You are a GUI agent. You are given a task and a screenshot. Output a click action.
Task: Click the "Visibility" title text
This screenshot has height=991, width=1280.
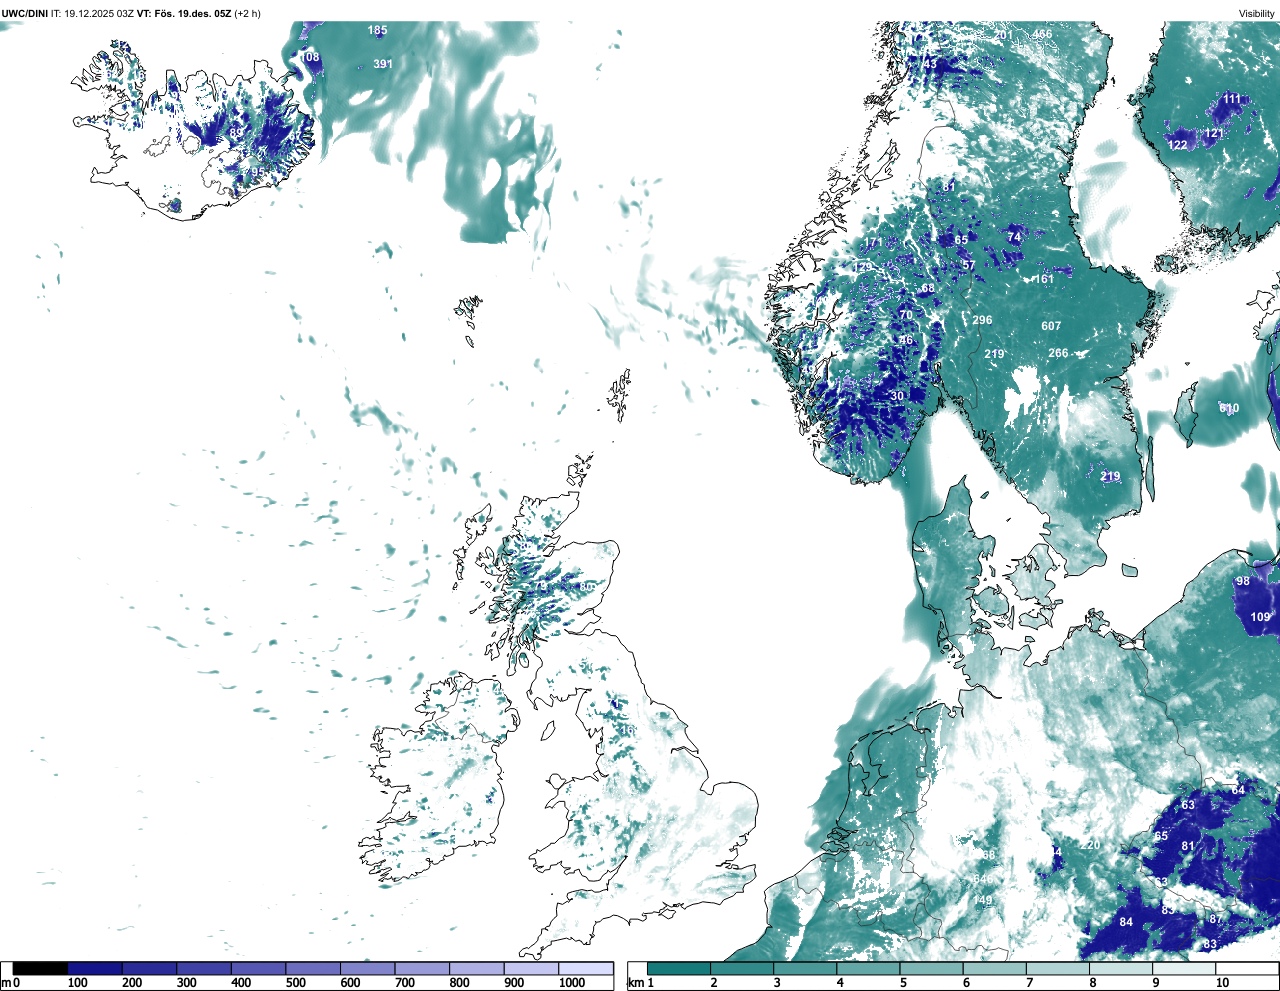click(1257, 14)
